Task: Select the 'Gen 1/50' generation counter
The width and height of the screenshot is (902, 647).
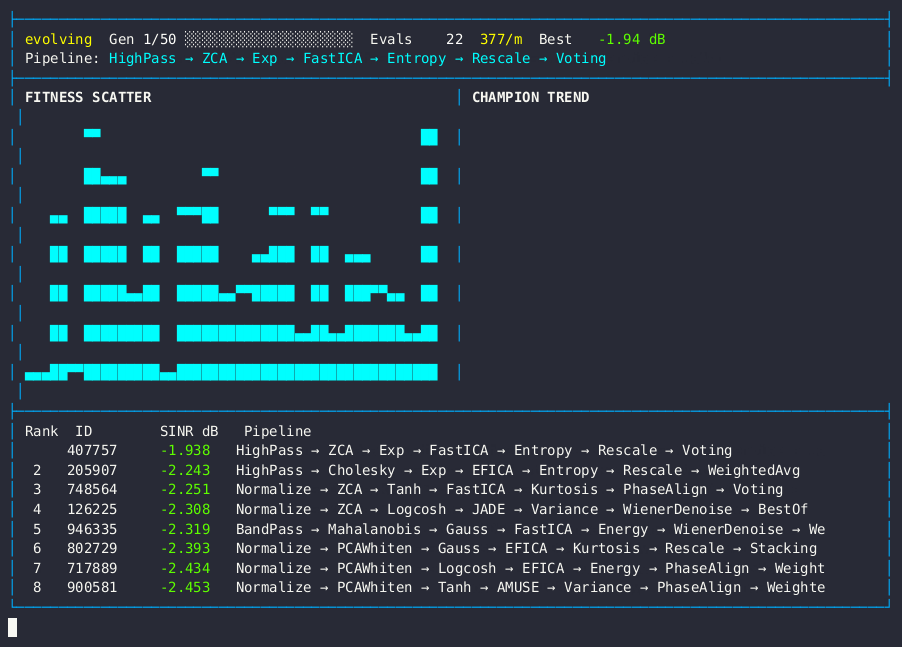Action: point(143,39)
